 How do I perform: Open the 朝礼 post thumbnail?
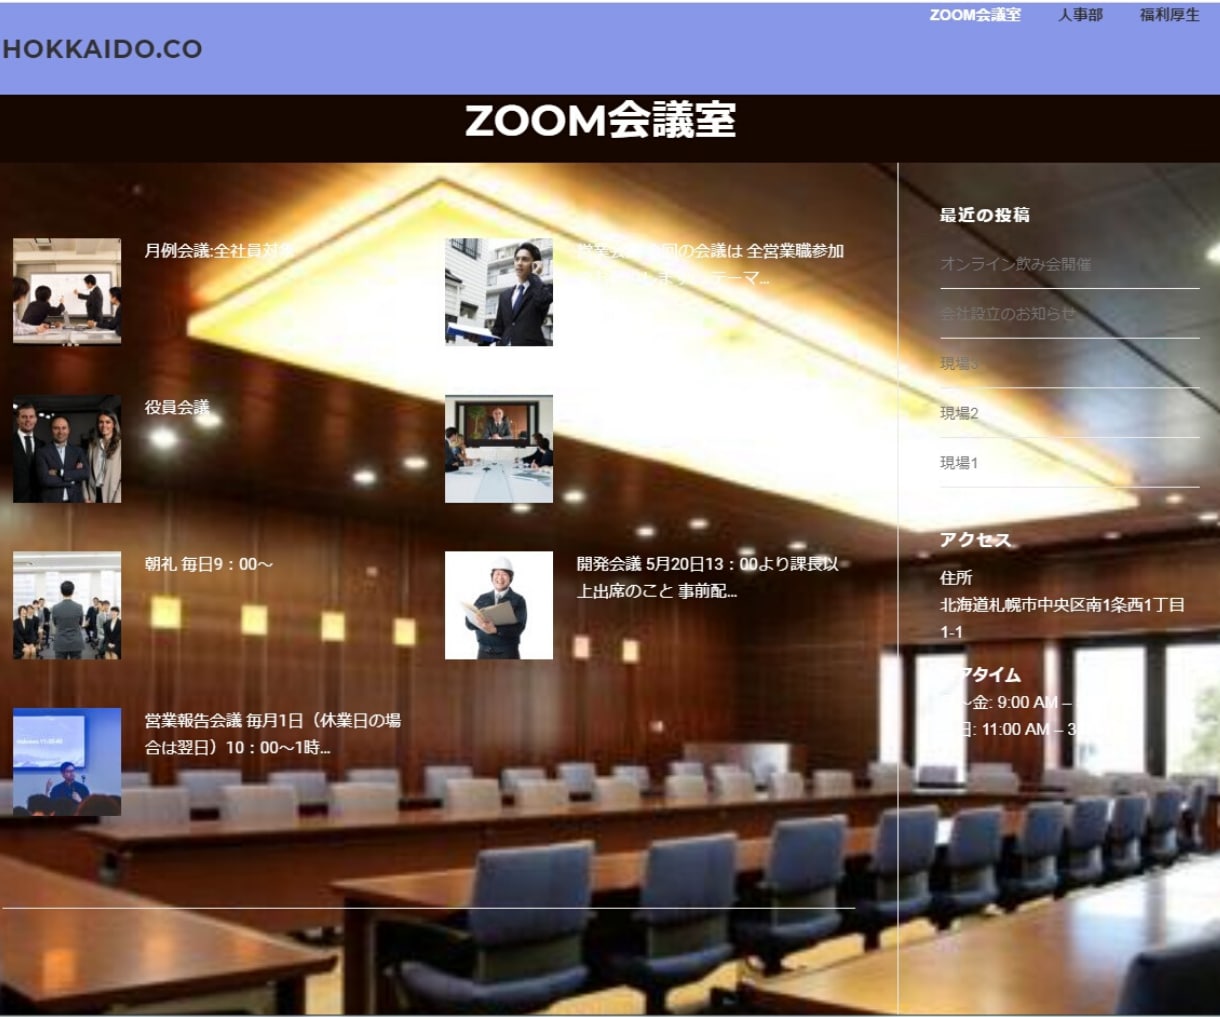click(67, 605)
